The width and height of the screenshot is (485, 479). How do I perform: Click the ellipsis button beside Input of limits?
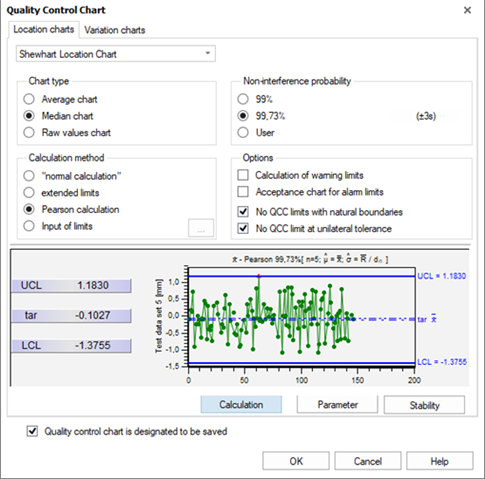point(201,228)
